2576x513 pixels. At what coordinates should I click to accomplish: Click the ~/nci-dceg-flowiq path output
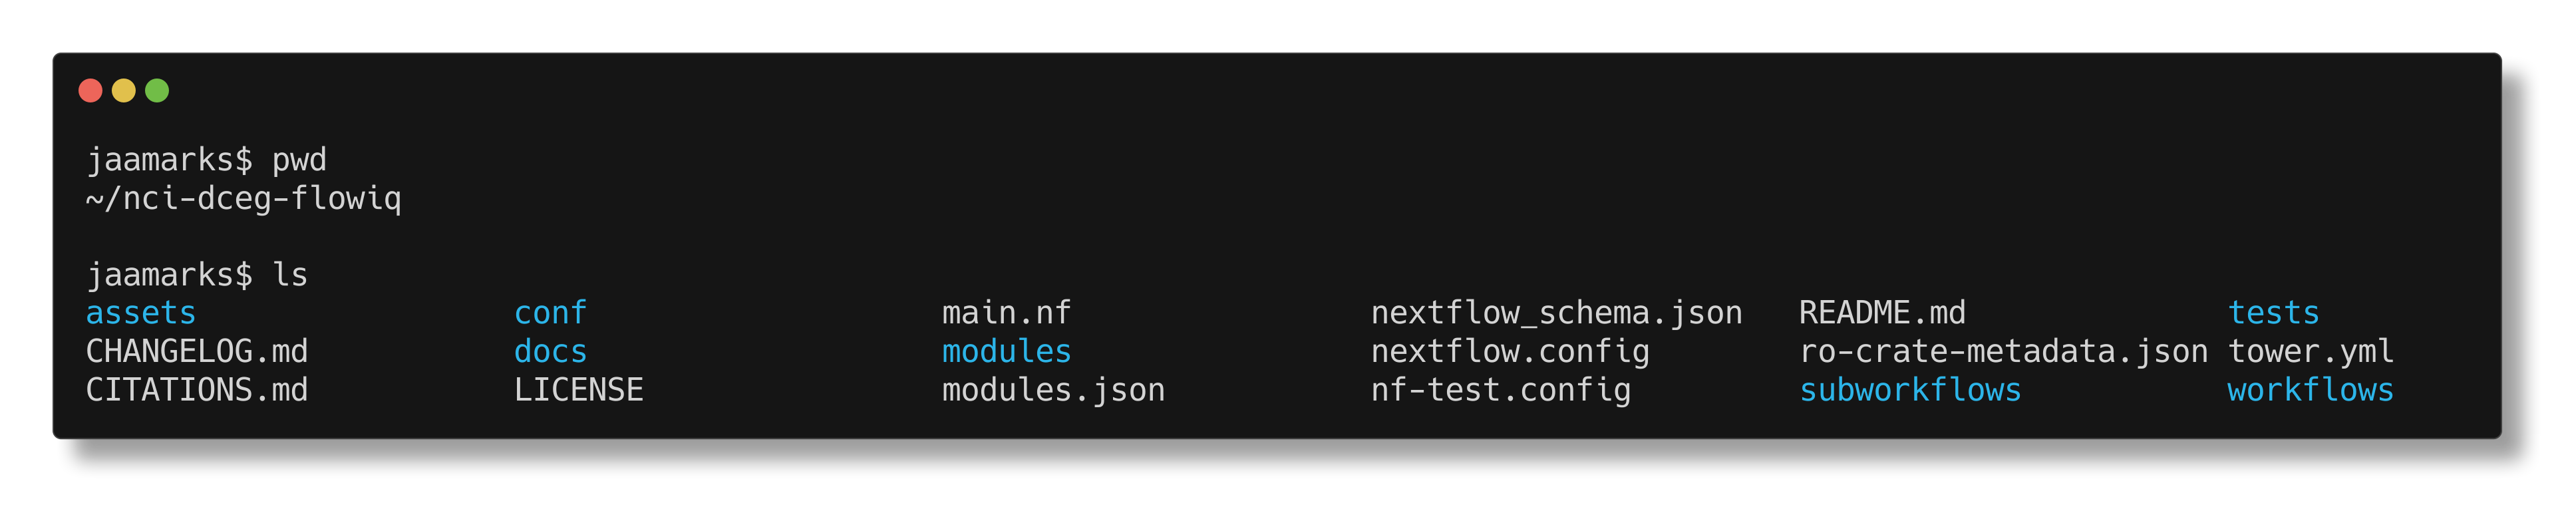pos(243,198)
